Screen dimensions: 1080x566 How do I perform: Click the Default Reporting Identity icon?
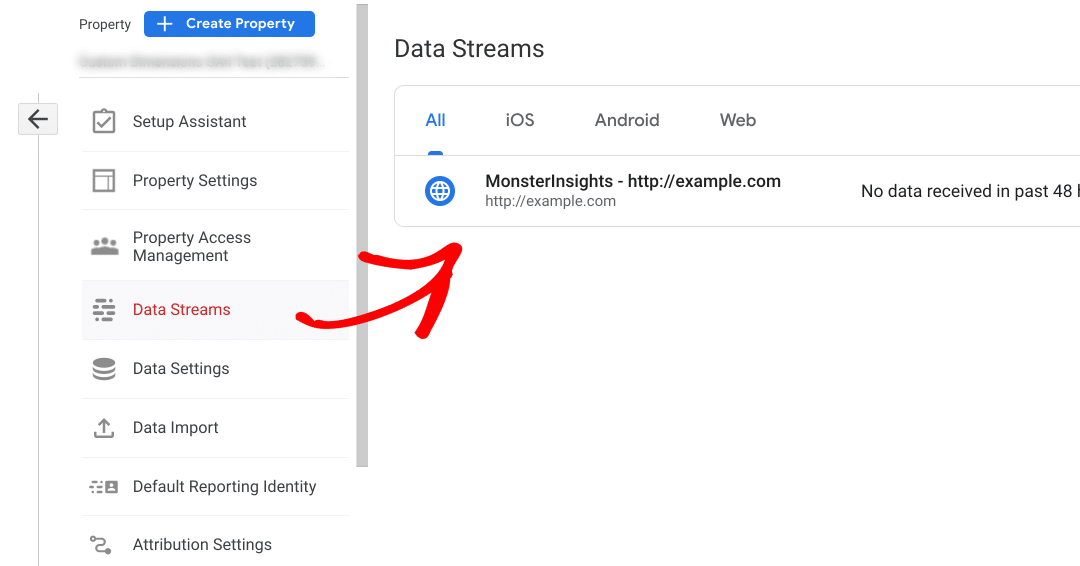pyautogui.click(x=104, y=487)
